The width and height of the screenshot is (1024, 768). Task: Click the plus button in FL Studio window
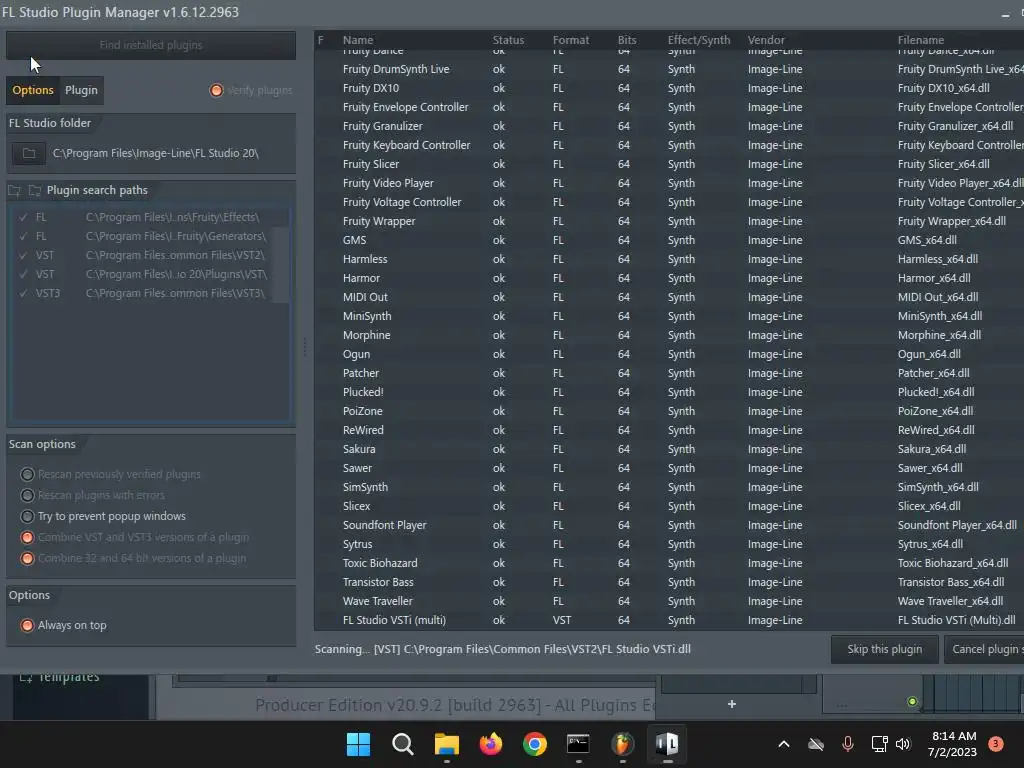click(731, 704)
